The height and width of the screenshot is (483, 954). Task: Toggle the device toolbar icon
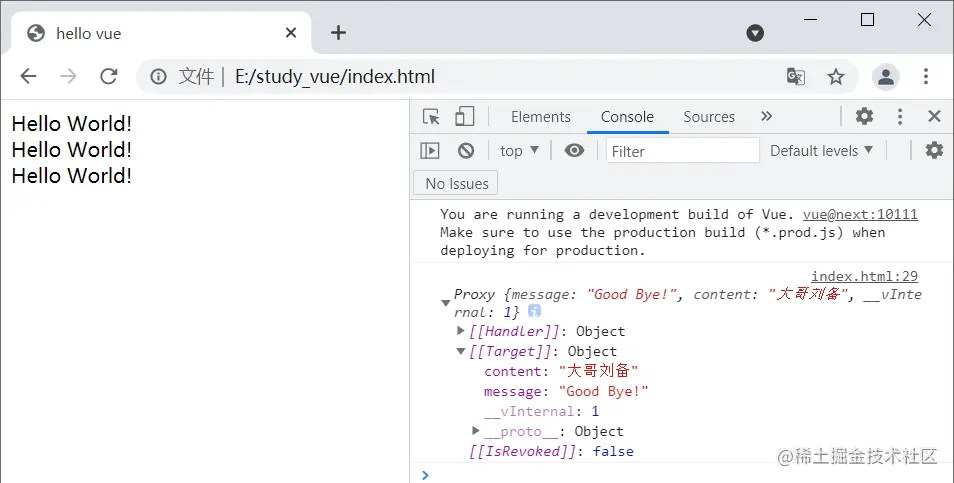(464, 116)
